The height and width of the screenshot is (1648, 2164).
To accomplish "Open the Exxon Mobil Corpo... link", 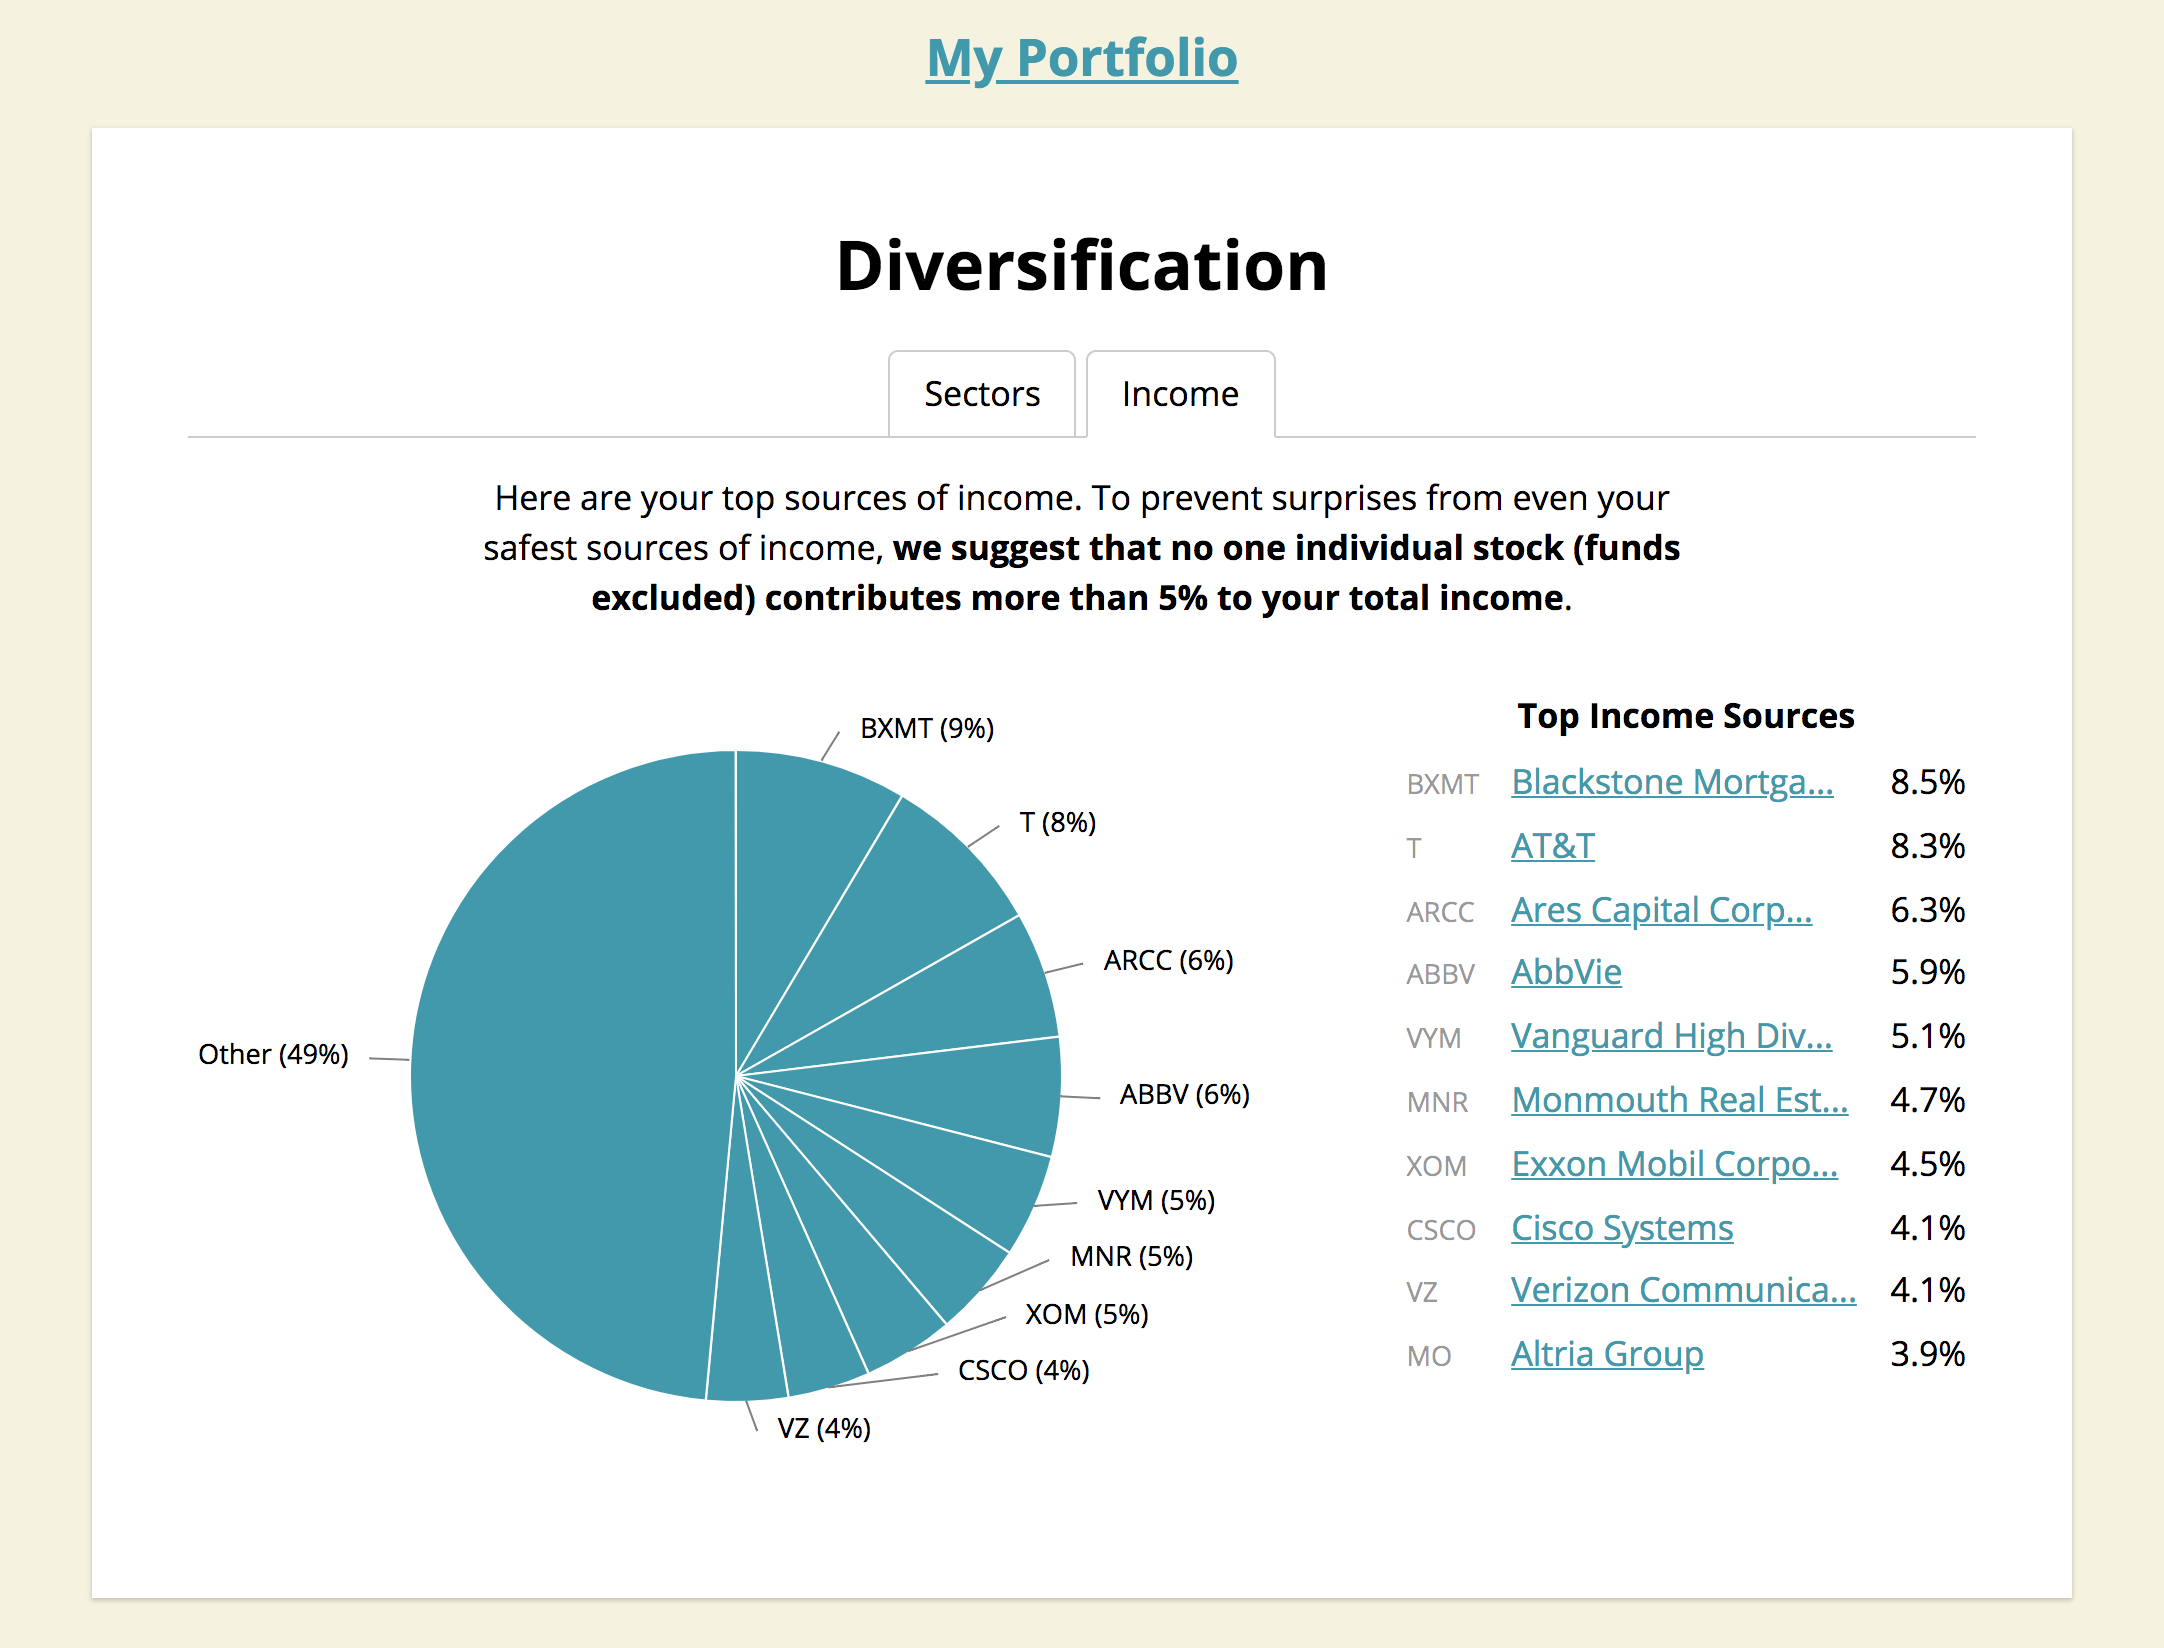I will [x=1674, y=1164].
